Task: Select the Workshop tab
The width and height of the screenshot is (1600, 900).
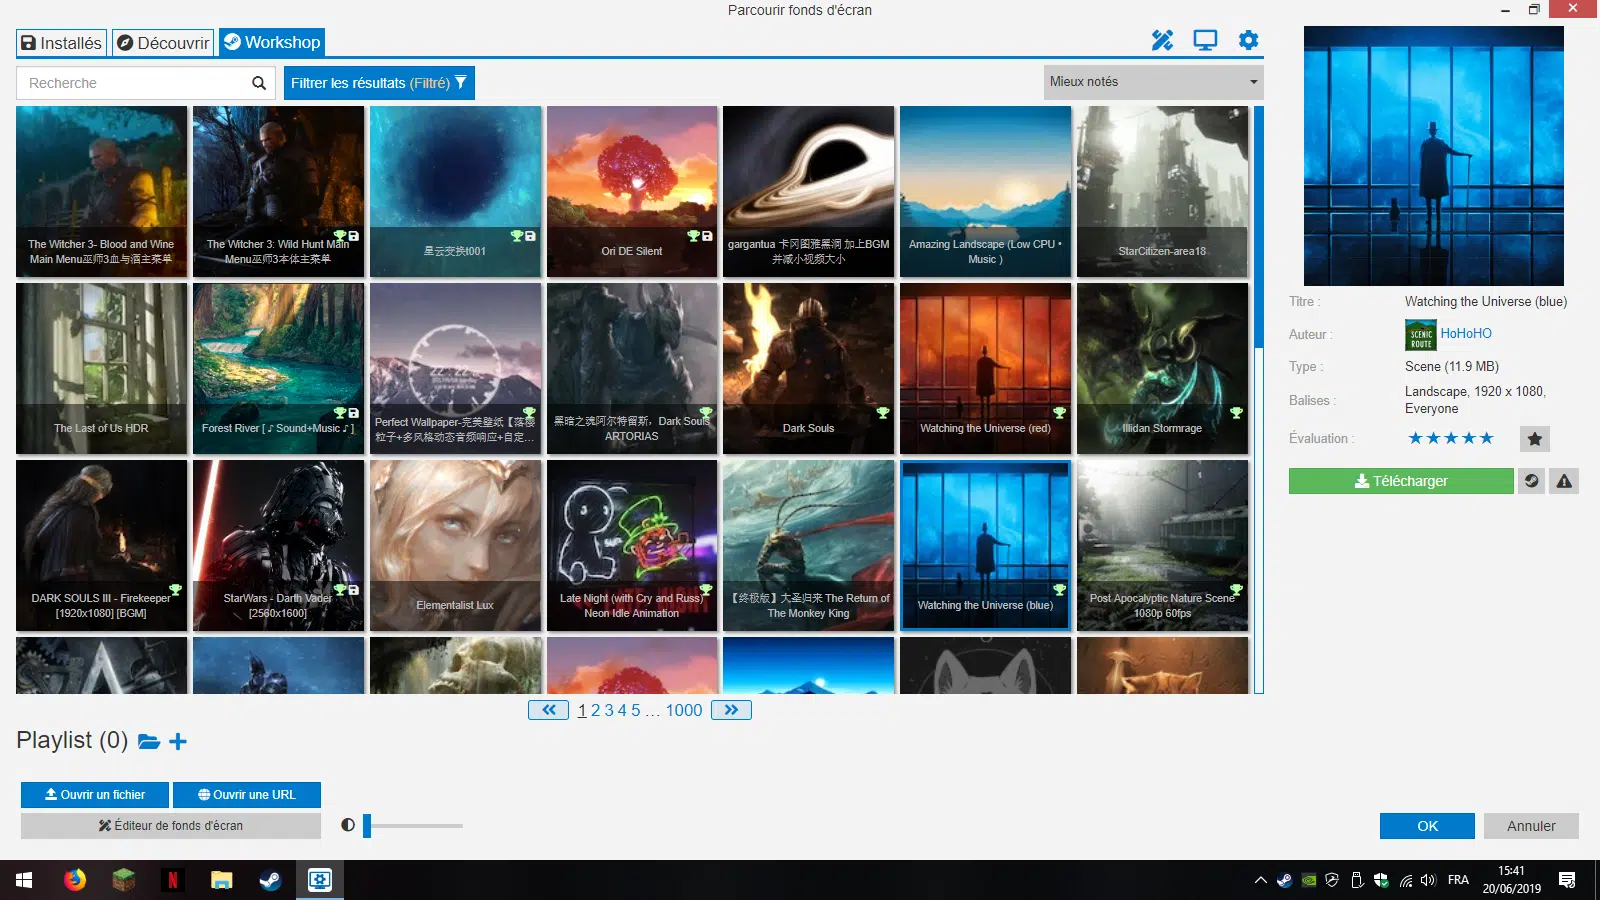Action: click(272, 42)
